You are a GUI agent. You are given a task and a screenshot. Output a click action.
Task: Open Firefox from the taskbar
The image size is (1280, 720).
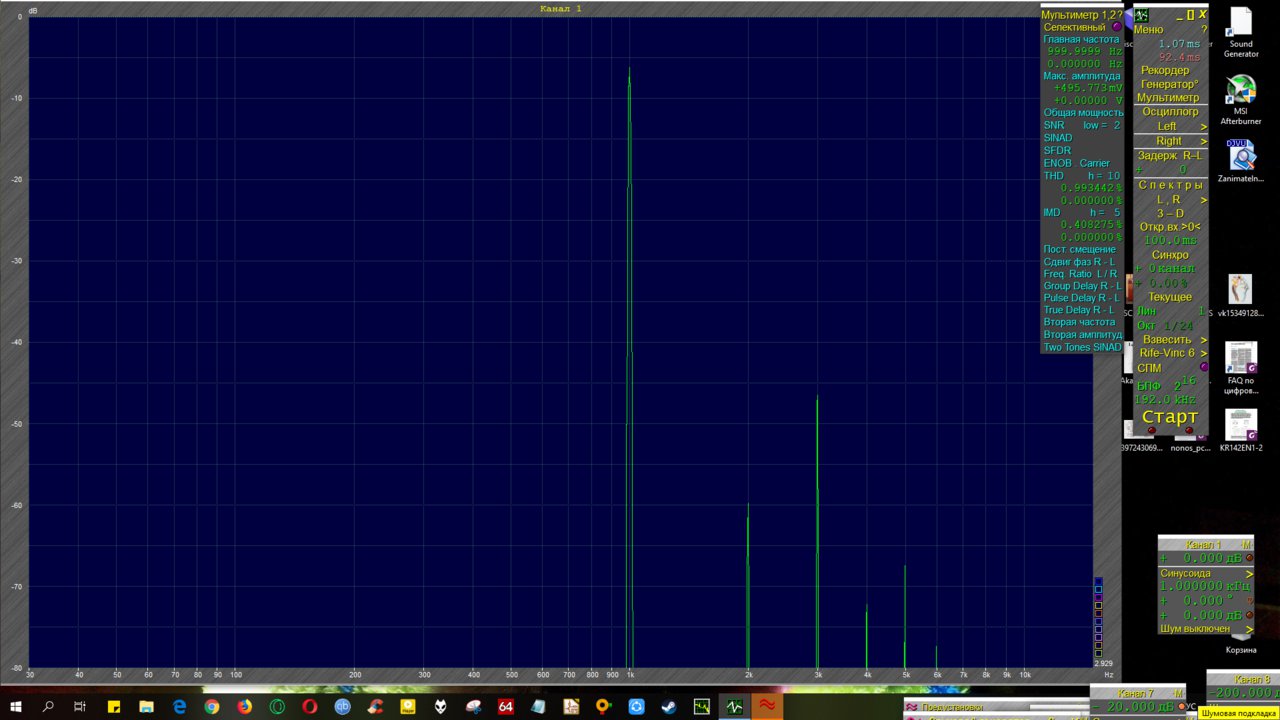coord(245,707)
